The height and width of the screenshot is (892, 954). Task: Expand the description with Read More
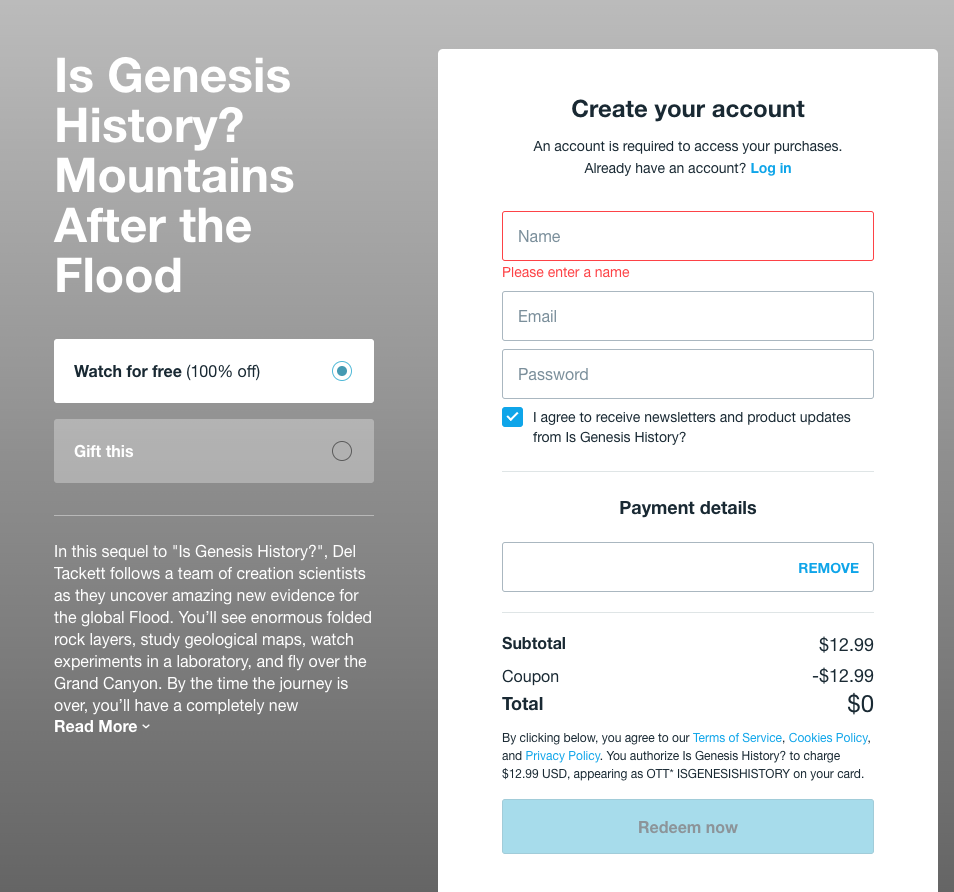[96, 727]
